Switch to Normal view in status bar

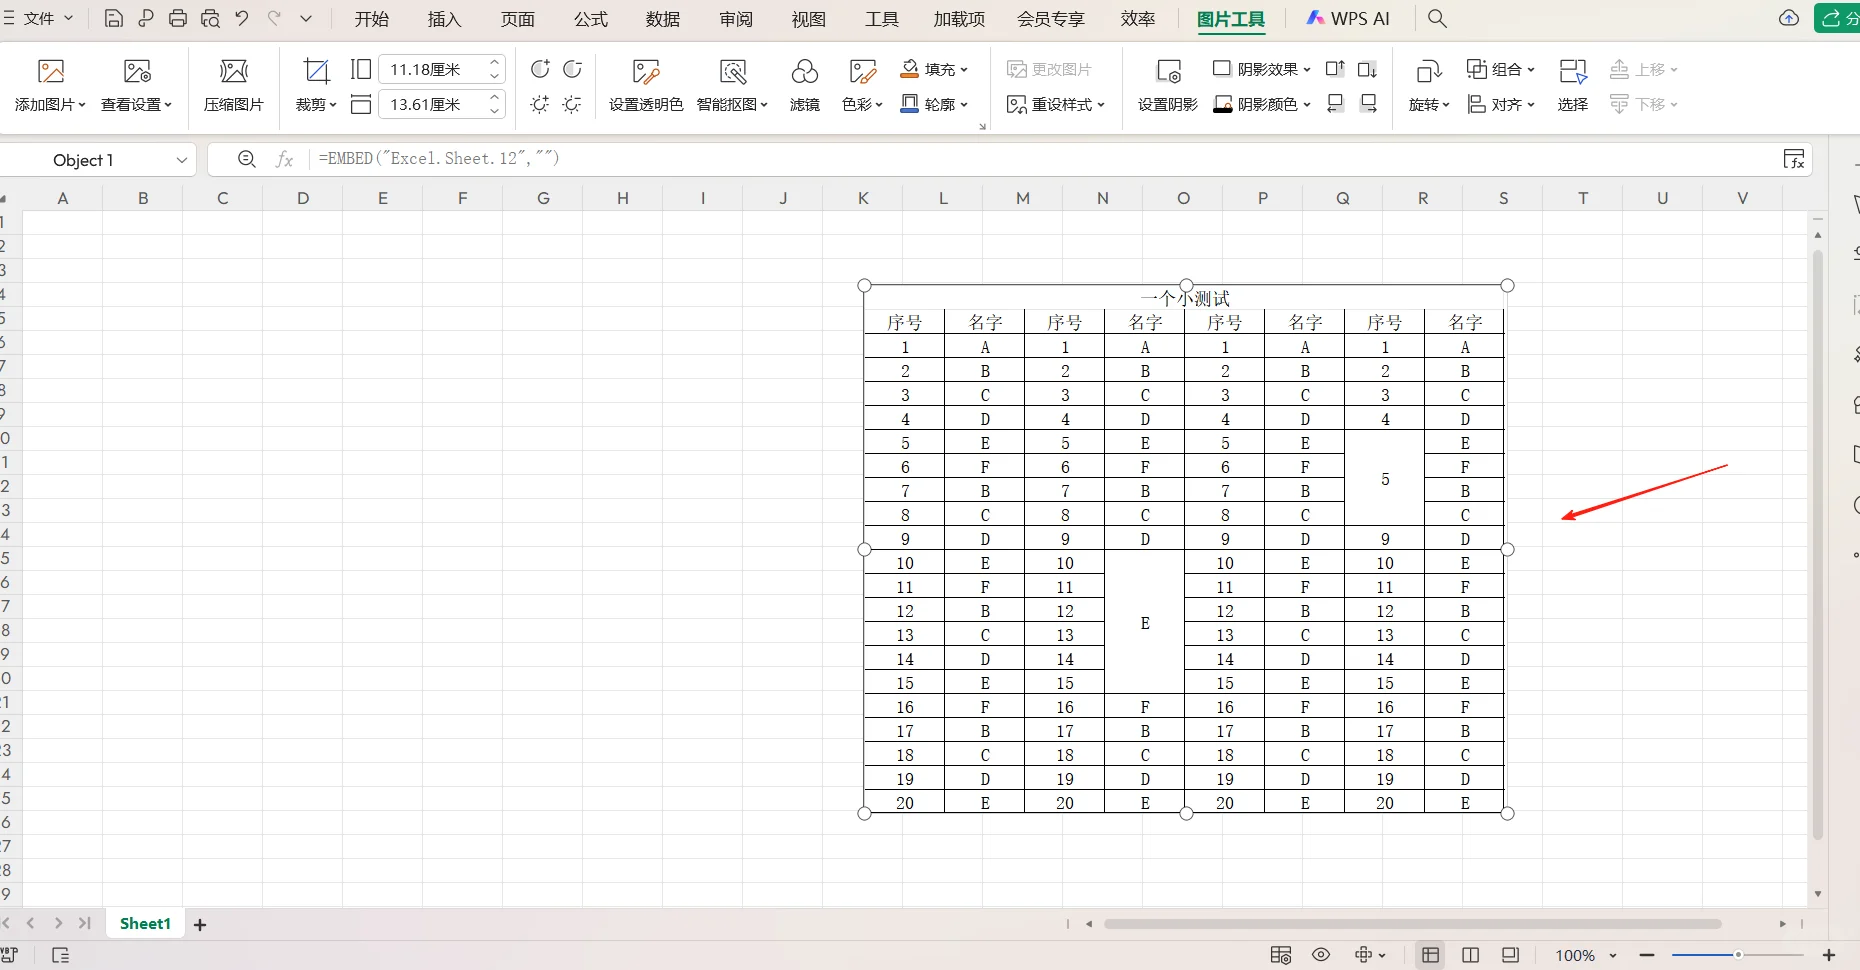pos(1431,955)
